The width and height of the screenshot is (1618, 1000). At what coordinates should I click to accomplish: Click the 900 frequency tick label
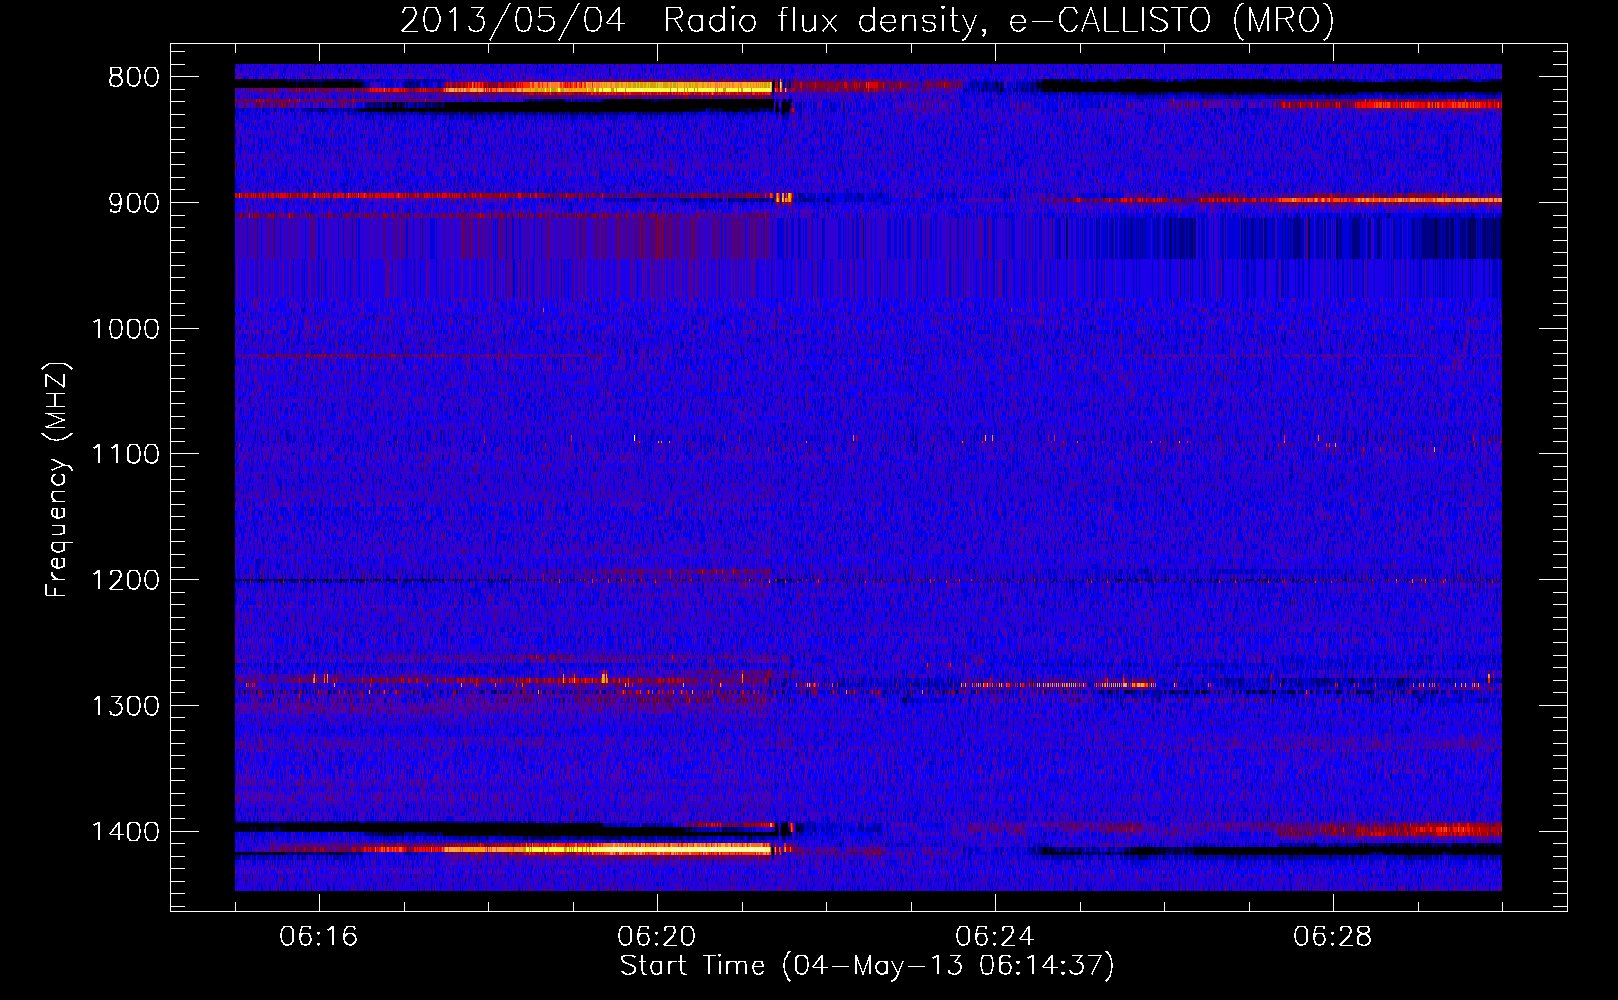pyautogui.click(x=133, y=203)
